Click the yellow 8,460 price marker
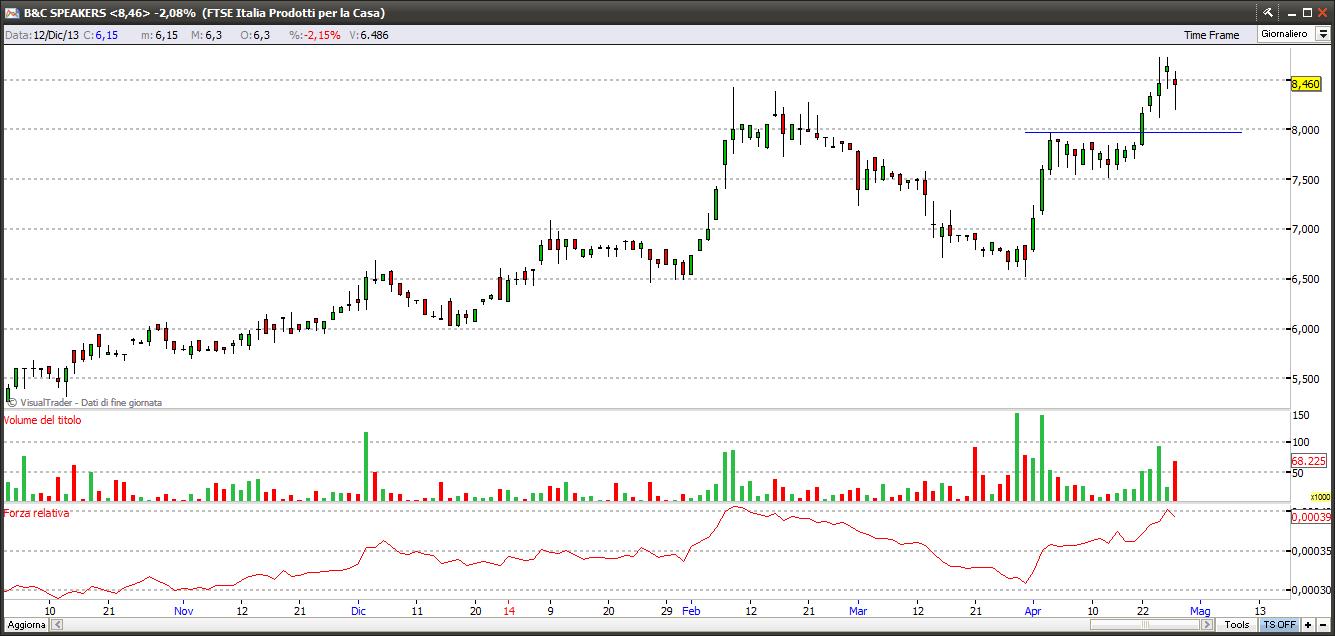1335x636 pixels. tap(1306, 84)
